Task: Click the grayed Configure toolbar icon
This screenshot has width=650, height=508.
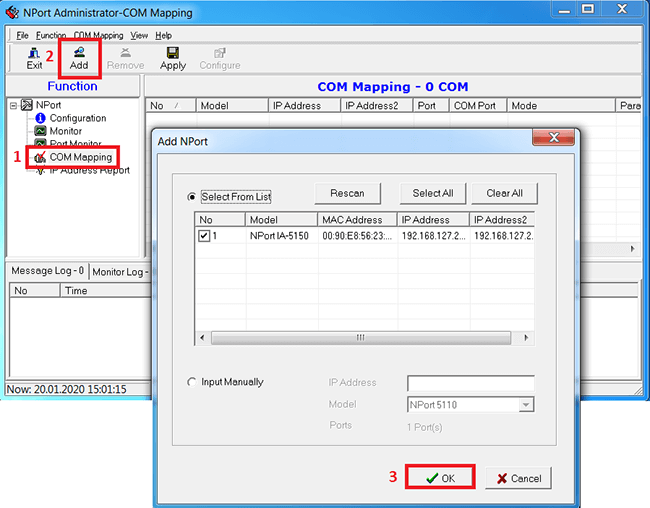Action: pyautogui.click(x=220, y=58)
